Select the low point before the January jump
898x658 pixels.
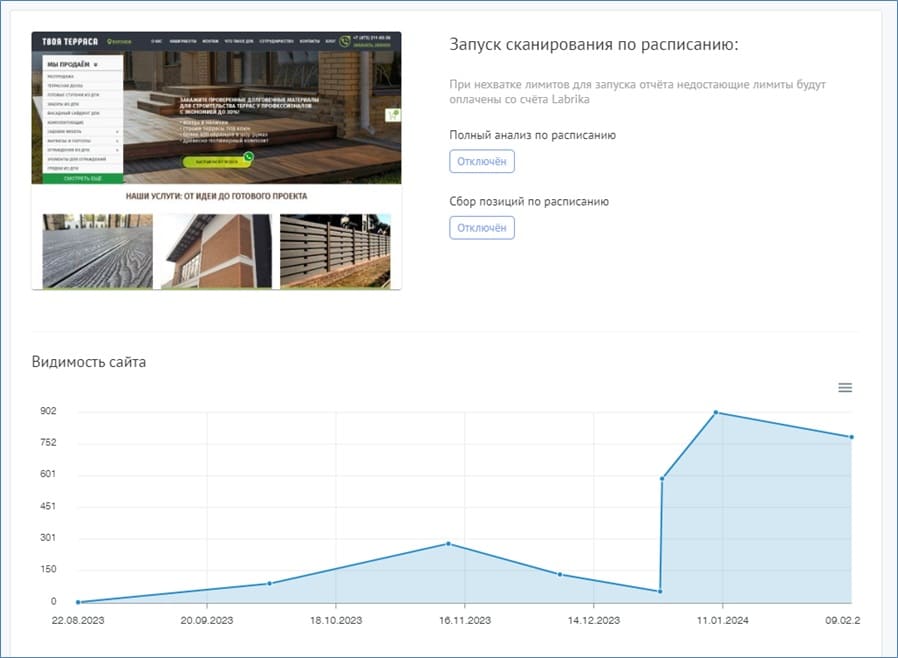pos(660,592)
